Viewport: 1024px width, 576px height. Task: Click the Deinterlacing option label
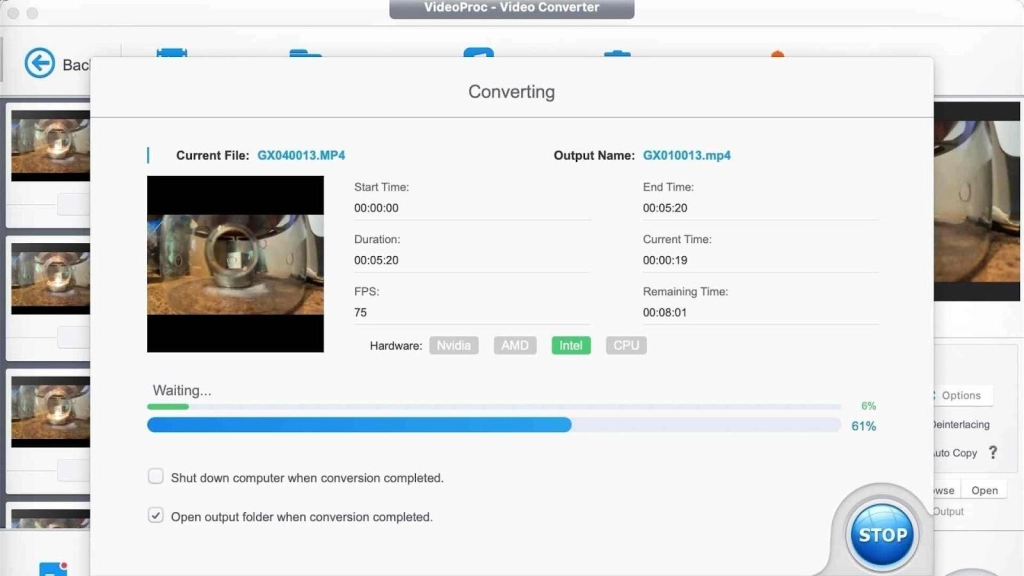pos(961,424)
